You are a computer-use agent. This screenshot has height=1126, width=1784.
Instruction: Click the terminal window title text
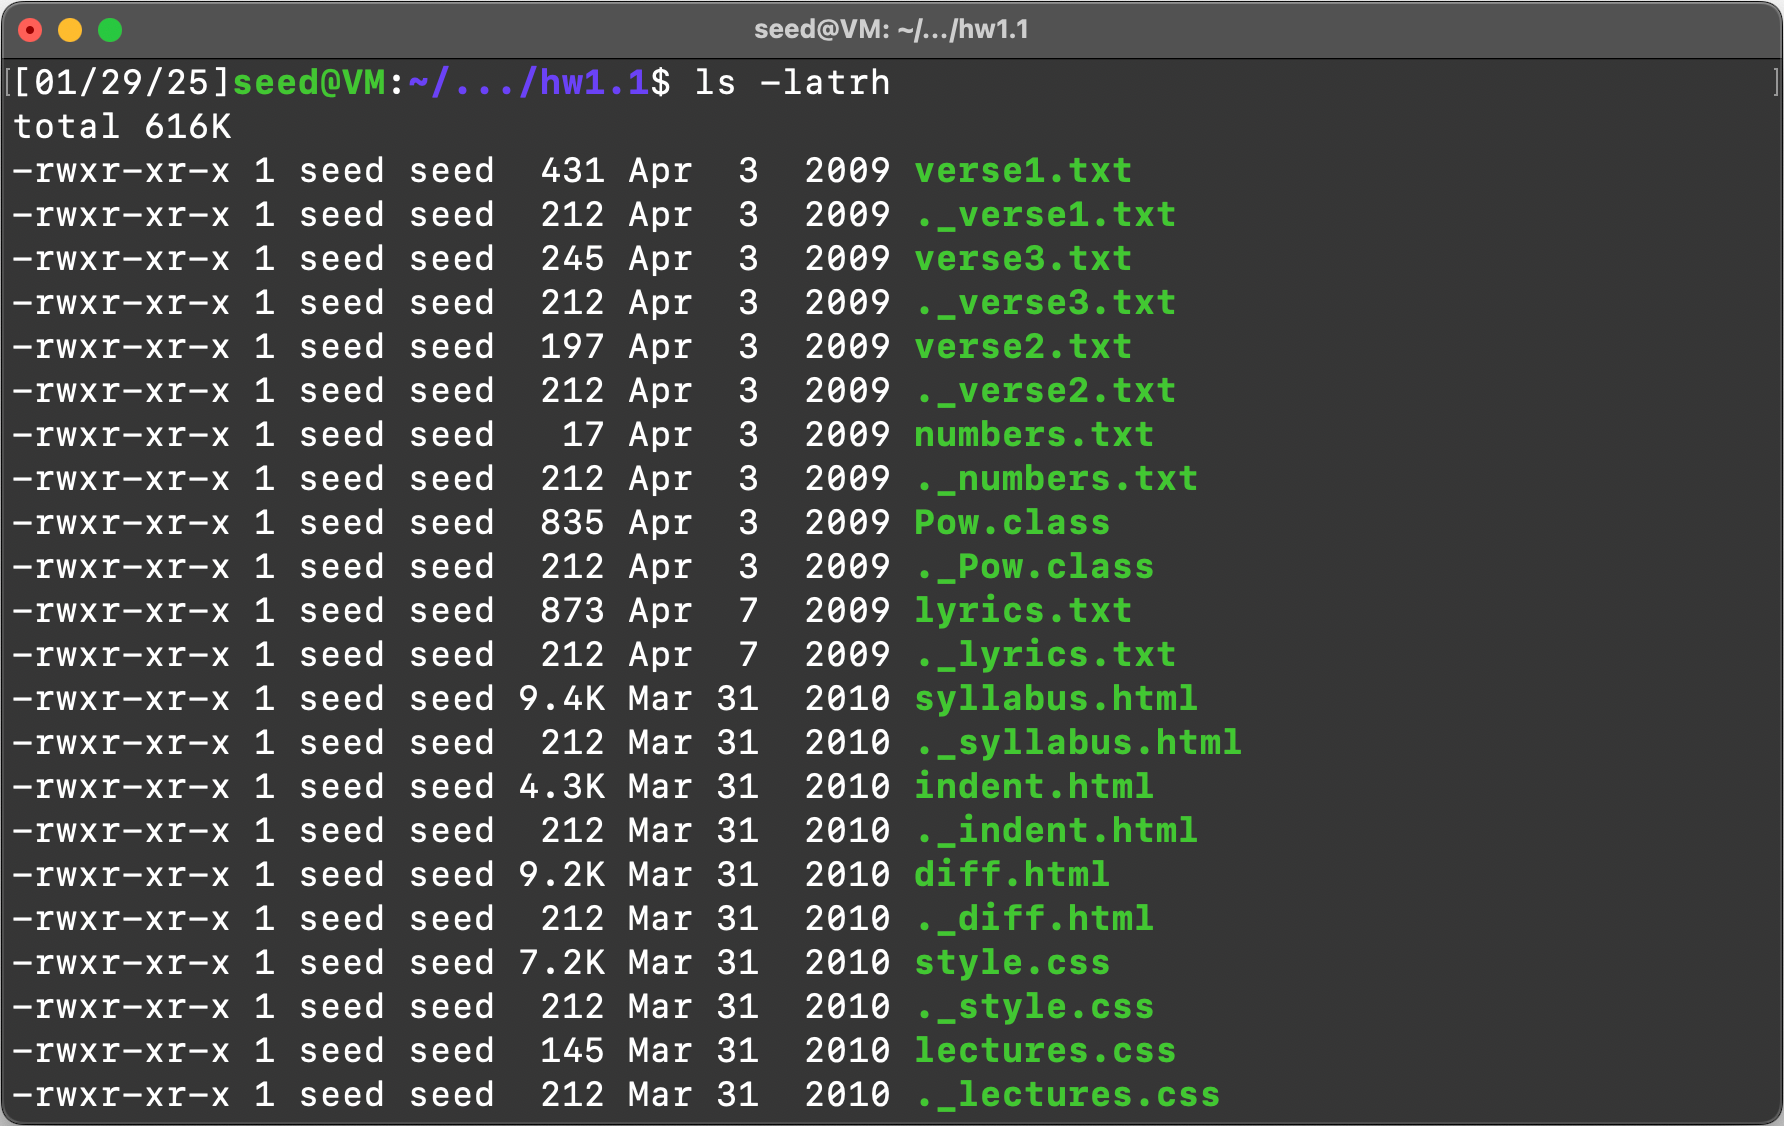[x=891, y=30]
